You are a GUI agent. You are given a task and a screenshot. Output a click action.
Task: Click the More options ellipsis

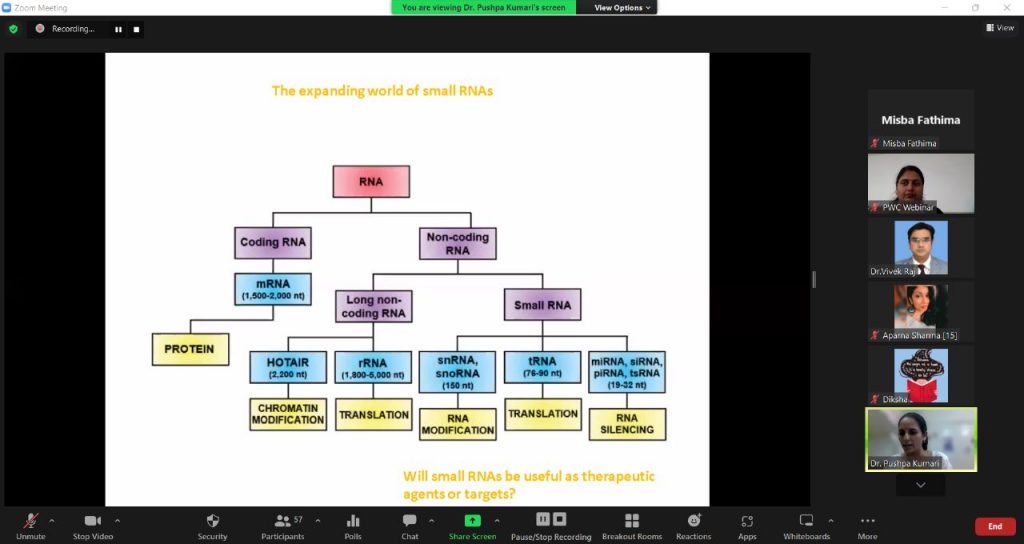pyautogui.click(x=867, y=522)
